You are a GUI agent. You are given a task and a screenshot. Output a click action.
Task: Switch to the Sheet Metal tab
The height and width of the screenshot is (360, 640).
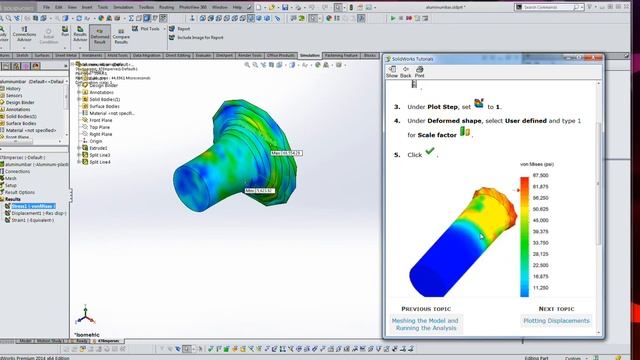(x=66, y=56)
